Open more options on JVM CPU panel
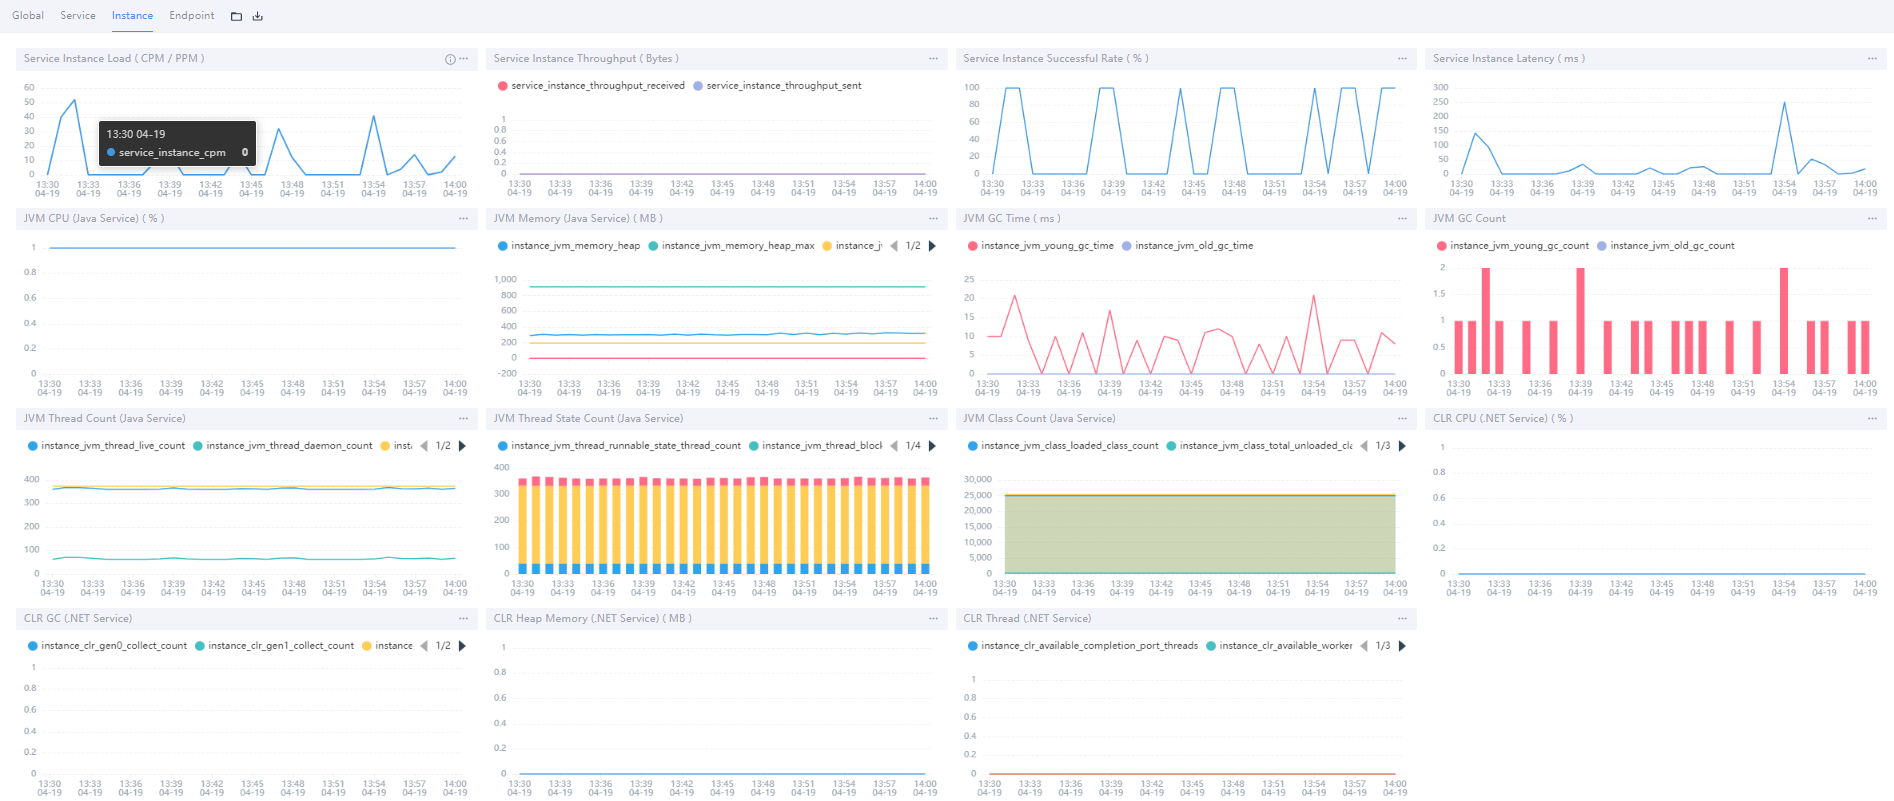Viewport: 1894px width, 801px height. [463, 219]
